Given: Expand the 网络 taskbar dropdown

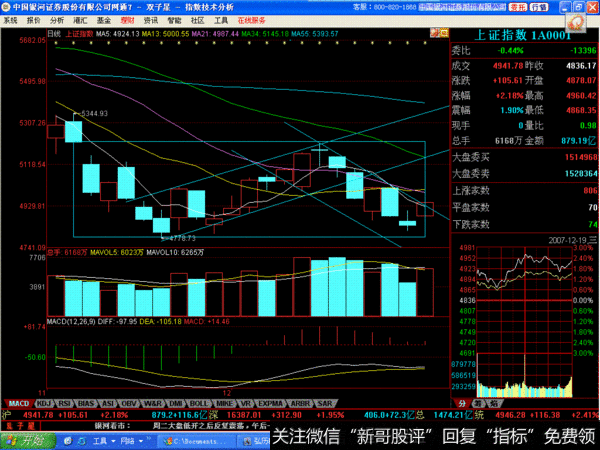Looking at the screenshot, I should click(132, 441).
